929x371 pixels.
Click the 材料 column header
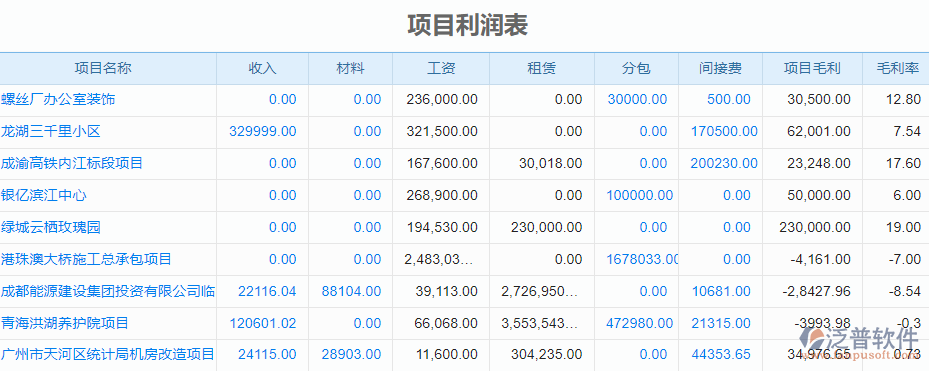point(351,69)
